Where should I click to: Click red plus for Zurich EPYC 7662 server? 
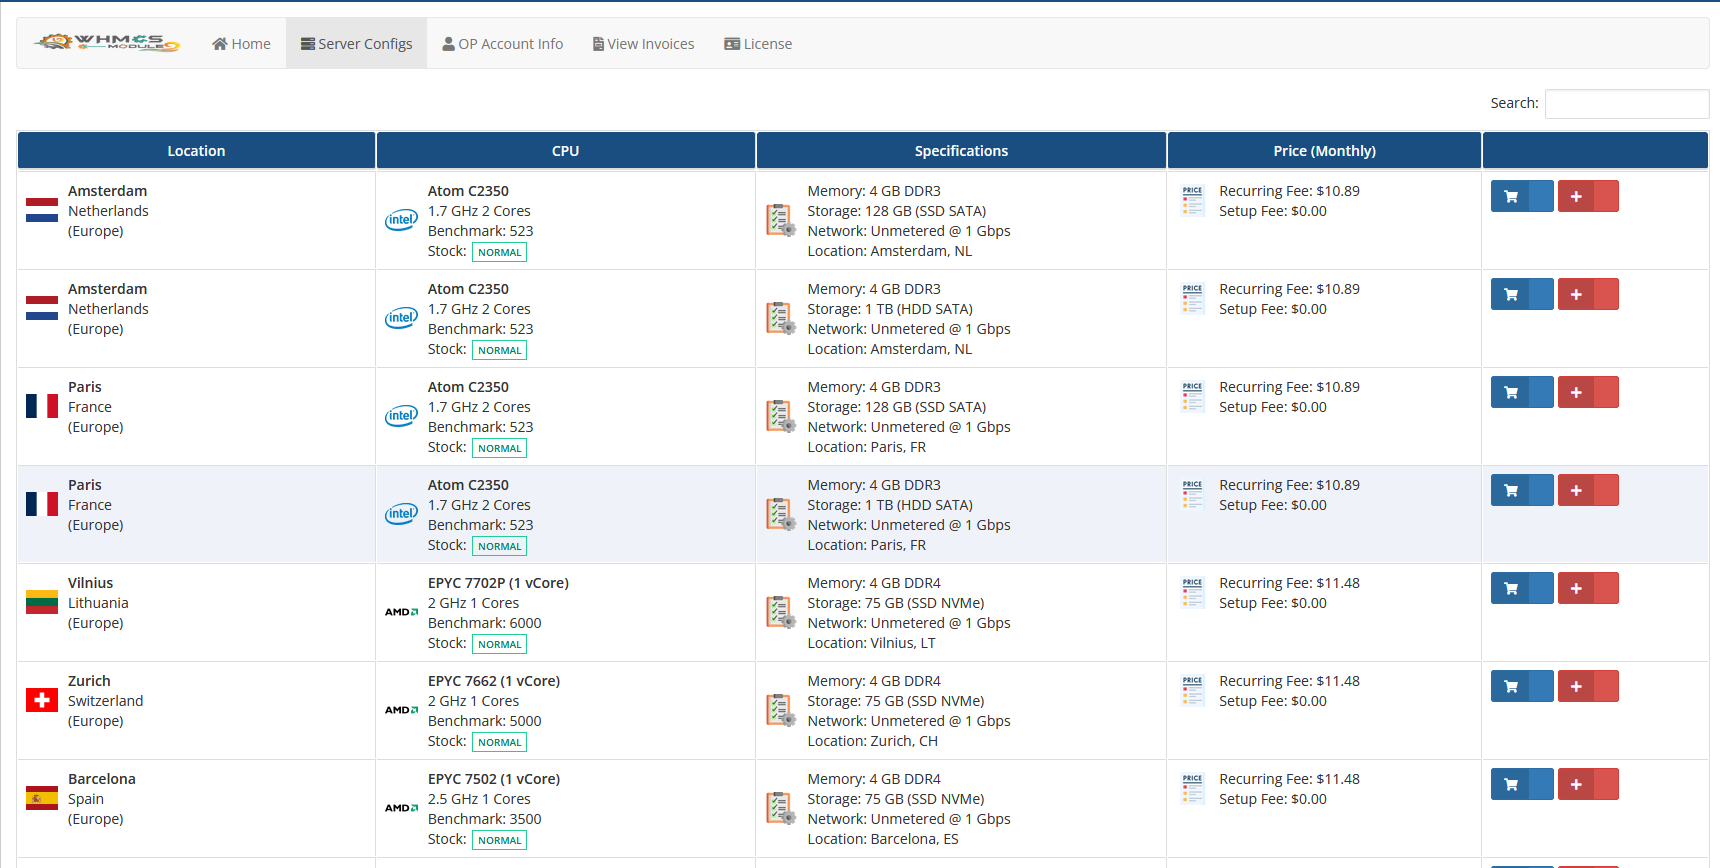point(1588,686)
